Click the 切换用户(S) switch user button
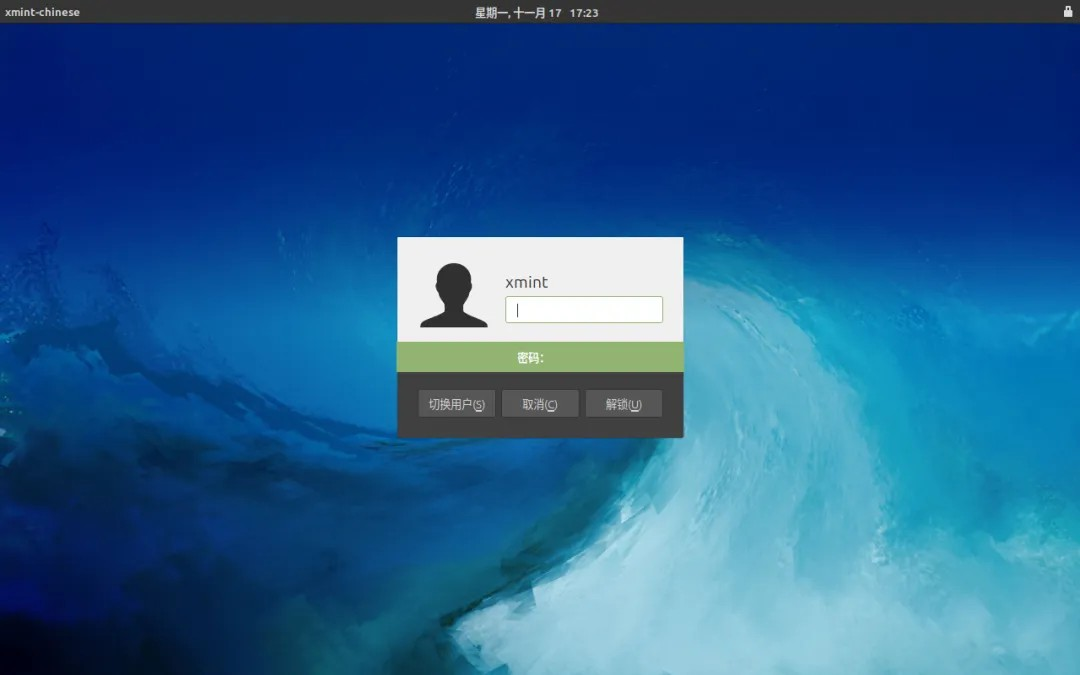Image resolution: width=1080 pixels, height=675 pixels. tap(457, 404)
